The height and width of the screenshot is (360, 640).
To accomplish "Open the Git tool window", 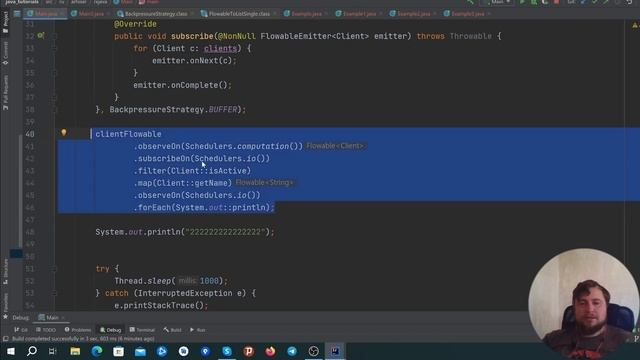I will [x=21, y=330].
